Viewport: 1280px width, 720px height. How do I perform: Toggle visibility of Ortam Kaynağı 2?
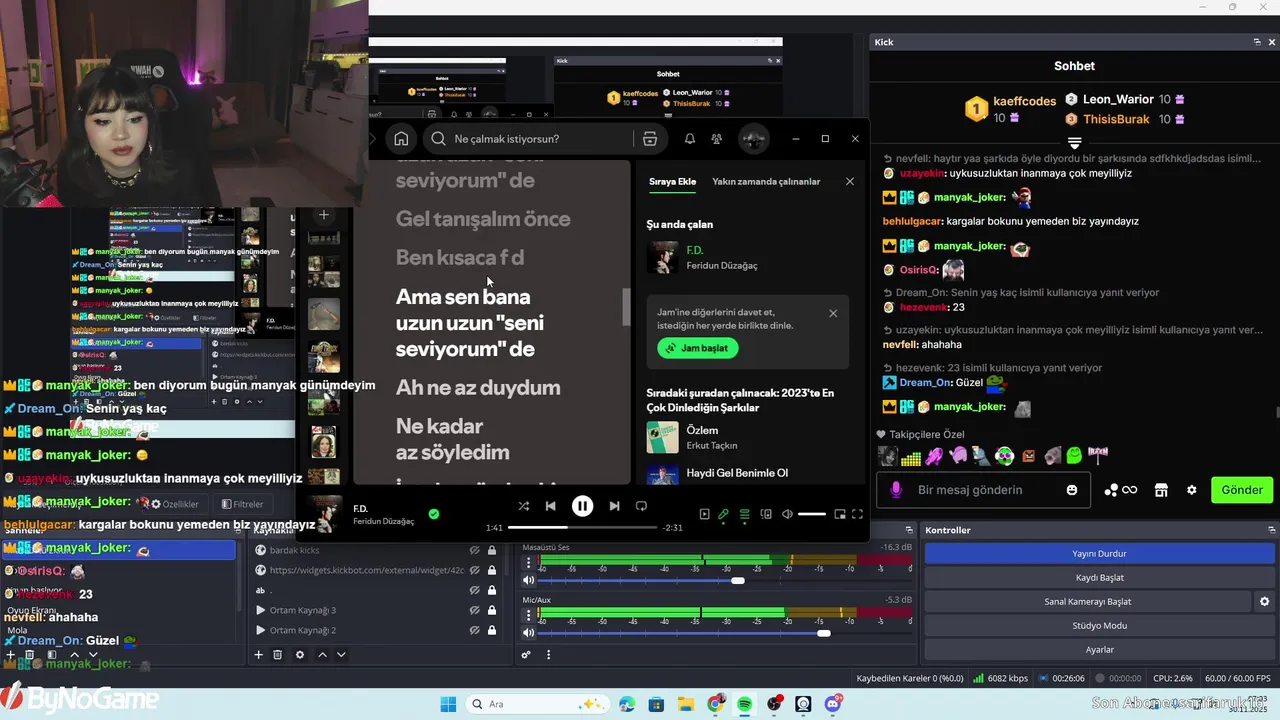tap(475, 630)
